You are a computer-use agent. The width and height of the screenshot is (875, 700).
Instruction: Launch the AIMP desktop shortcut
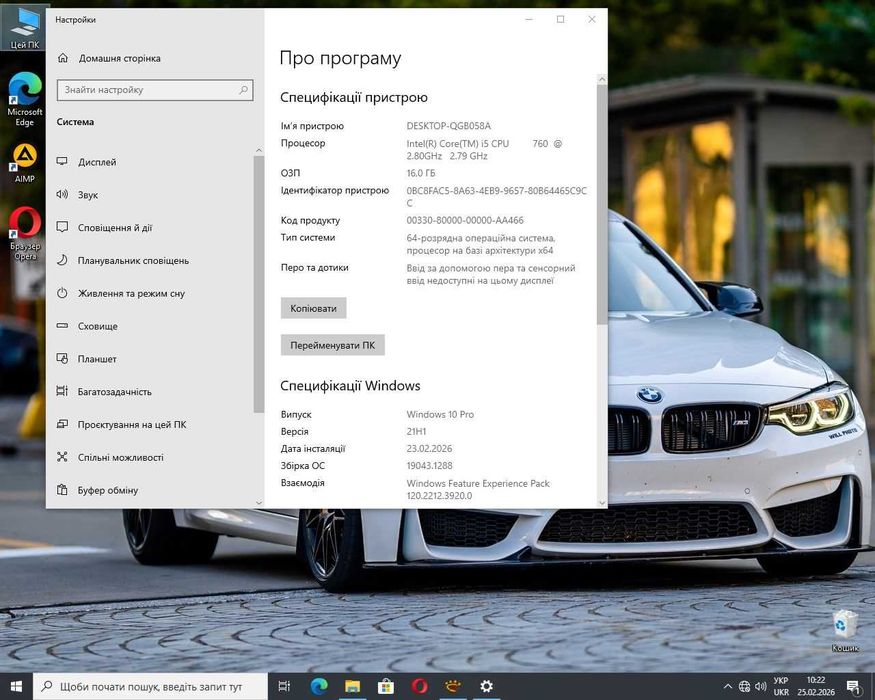pyautogui.click(x=25, y=163)
